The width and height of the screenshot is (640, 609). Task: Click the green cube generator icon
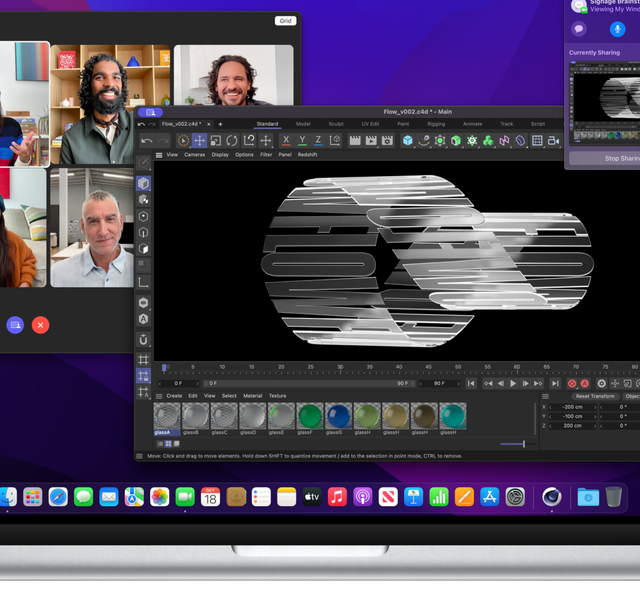pyautogui.click(x=456, y=141)
